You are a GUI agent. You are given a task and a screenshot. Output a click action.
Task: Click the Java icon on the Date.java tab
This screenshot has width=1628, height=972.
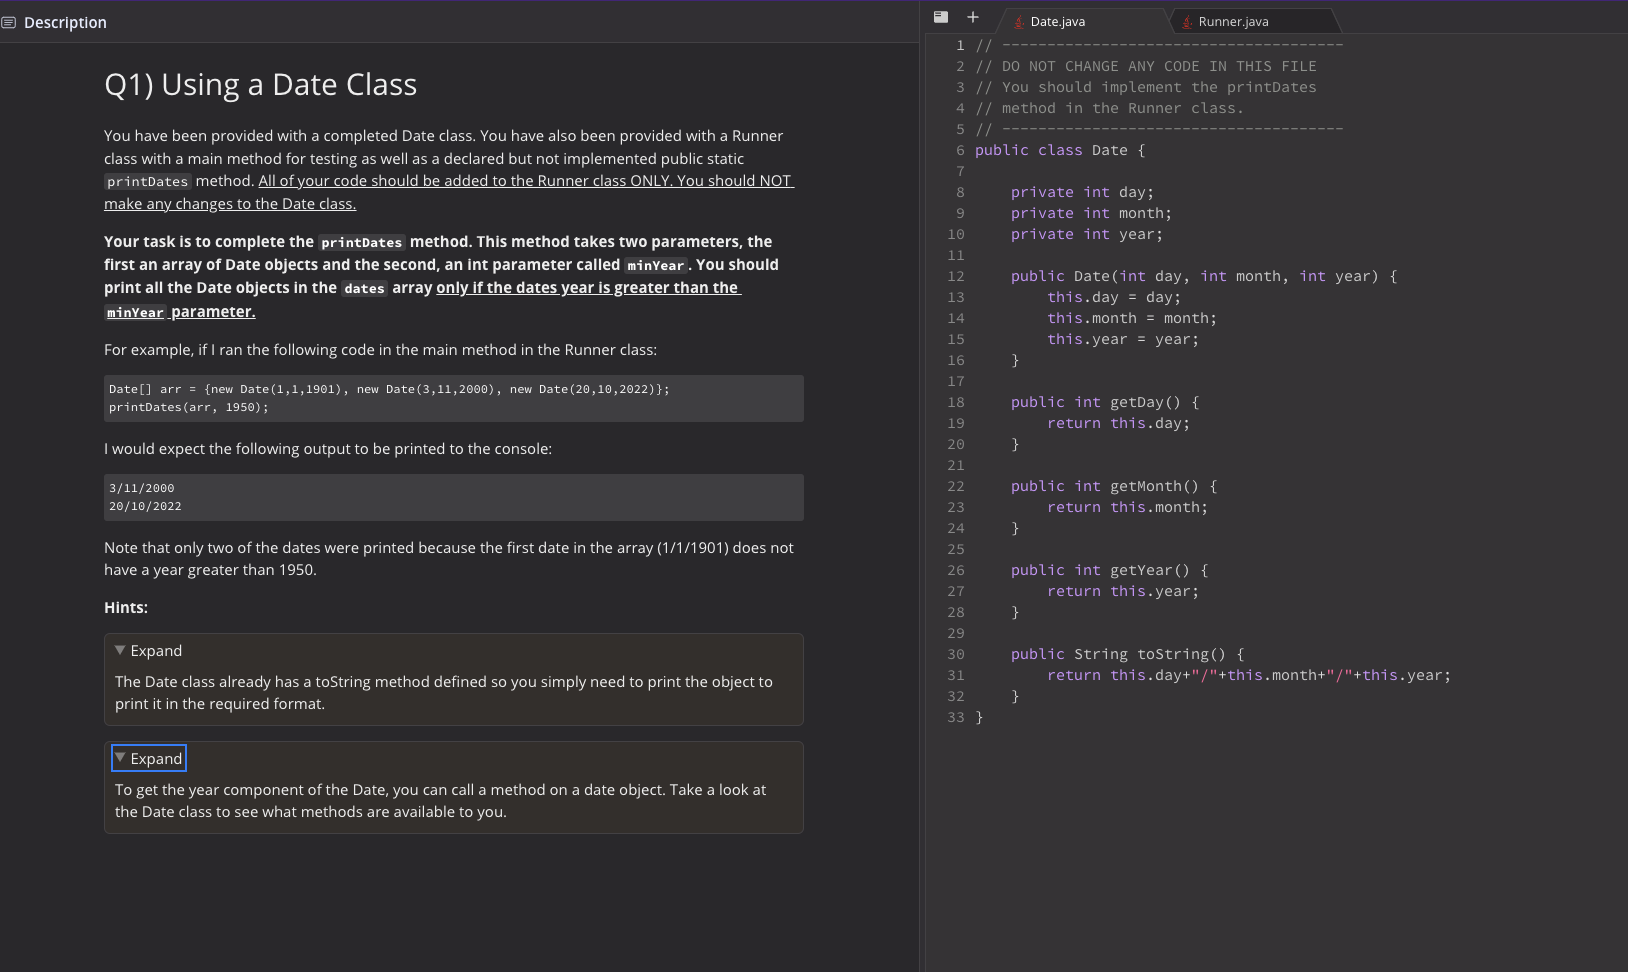point(1020,20)
